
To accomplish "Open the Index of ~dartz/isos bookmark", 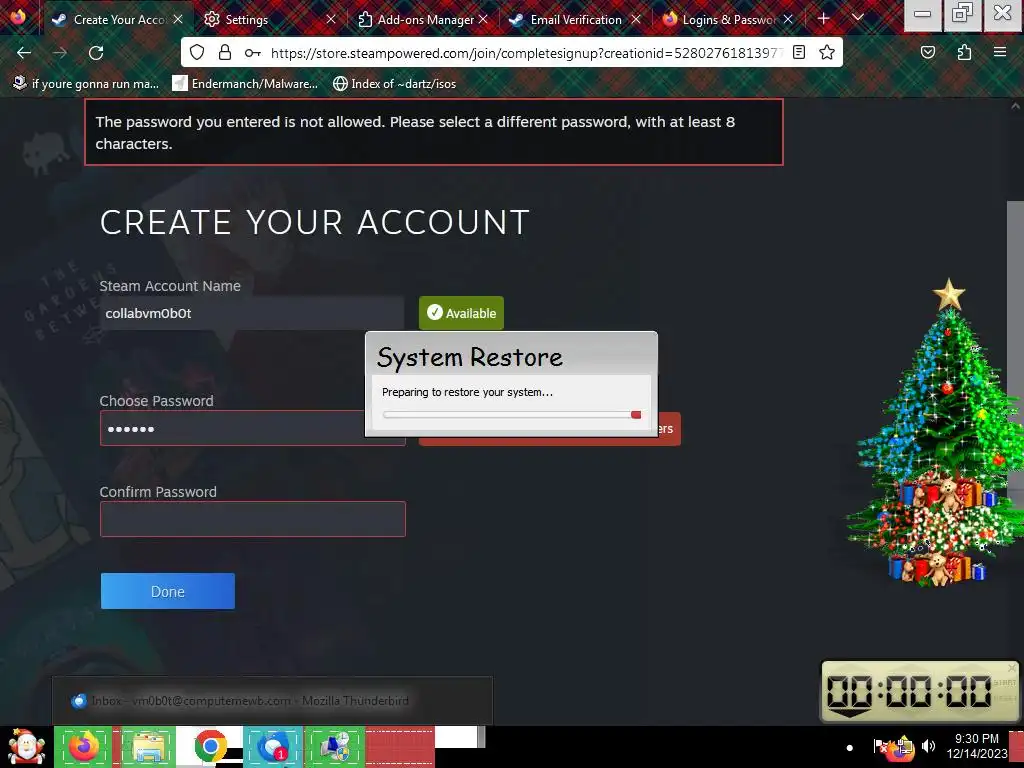I will pyautogui.click(x=394, y=84).
